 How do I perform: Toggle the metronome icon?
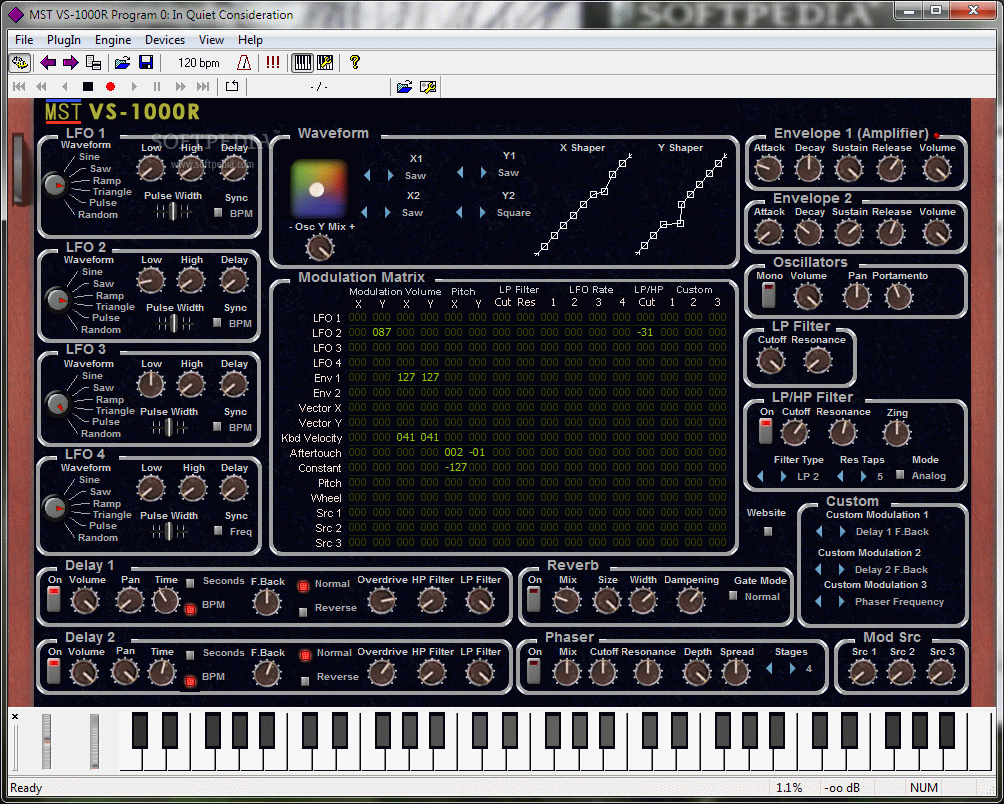pyautogui.click(x=244, y=63)
